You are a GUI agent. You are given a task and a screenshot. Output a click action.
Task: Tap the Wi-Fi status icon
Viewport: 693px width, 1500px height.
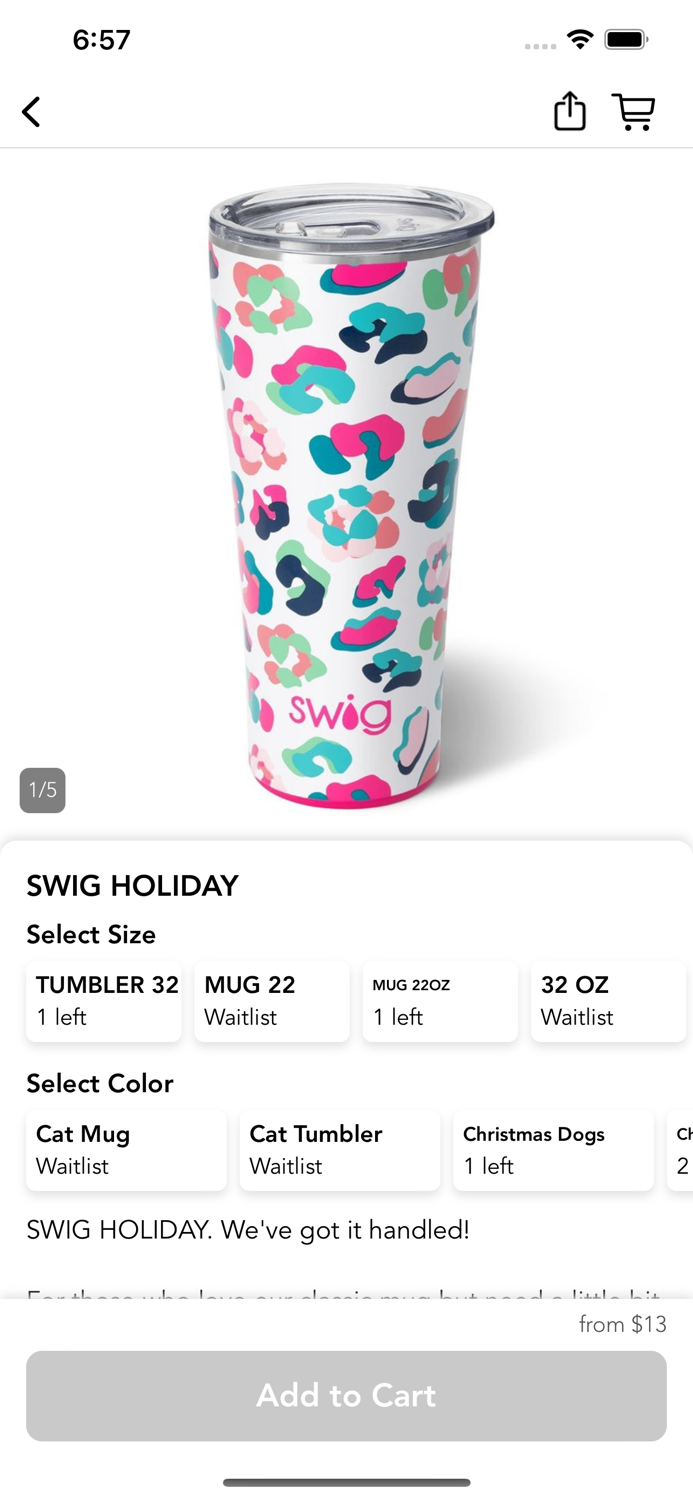(580, 40)
